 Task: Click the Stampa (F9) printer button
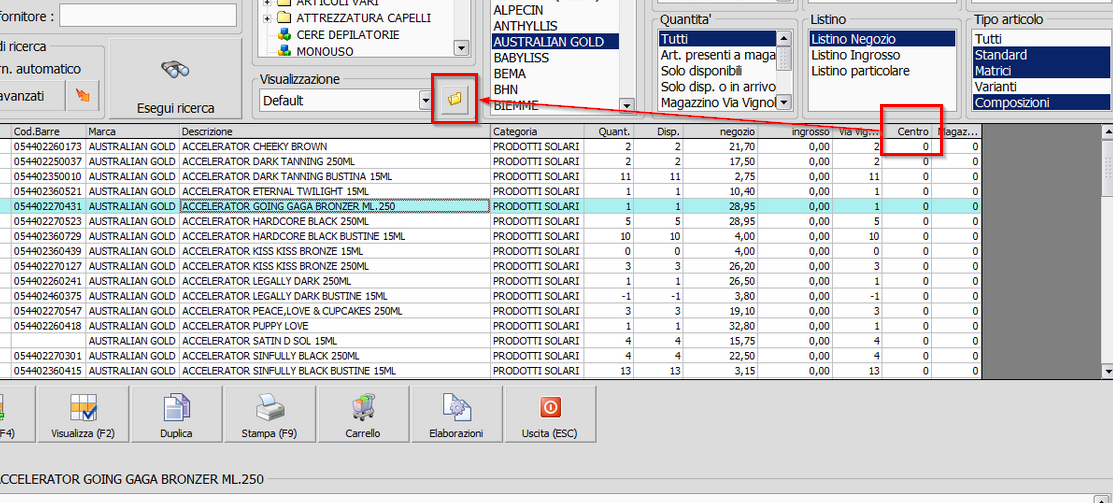270,414
